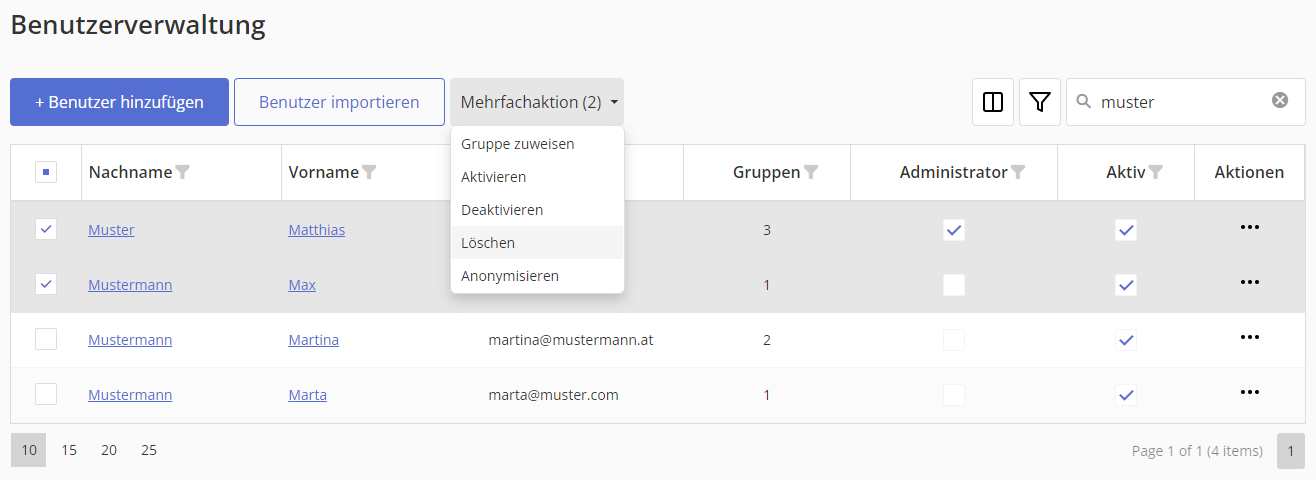Clear the search field text
This screenshot has height=480, width=1316.
pos(1280,100)
